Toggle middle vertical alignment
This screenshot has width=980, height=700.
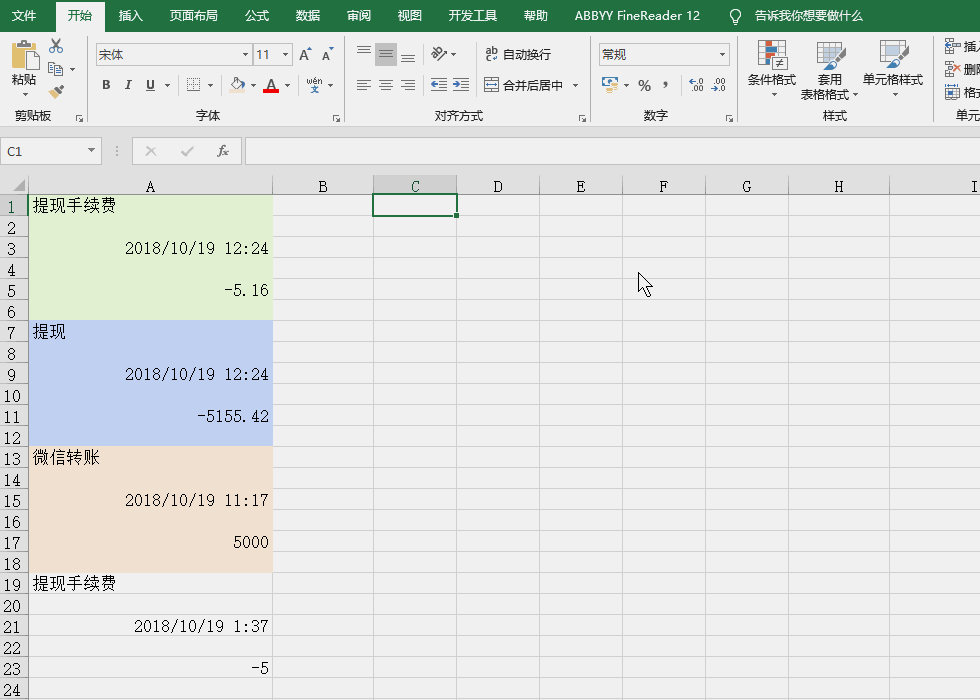click(386, 54)
